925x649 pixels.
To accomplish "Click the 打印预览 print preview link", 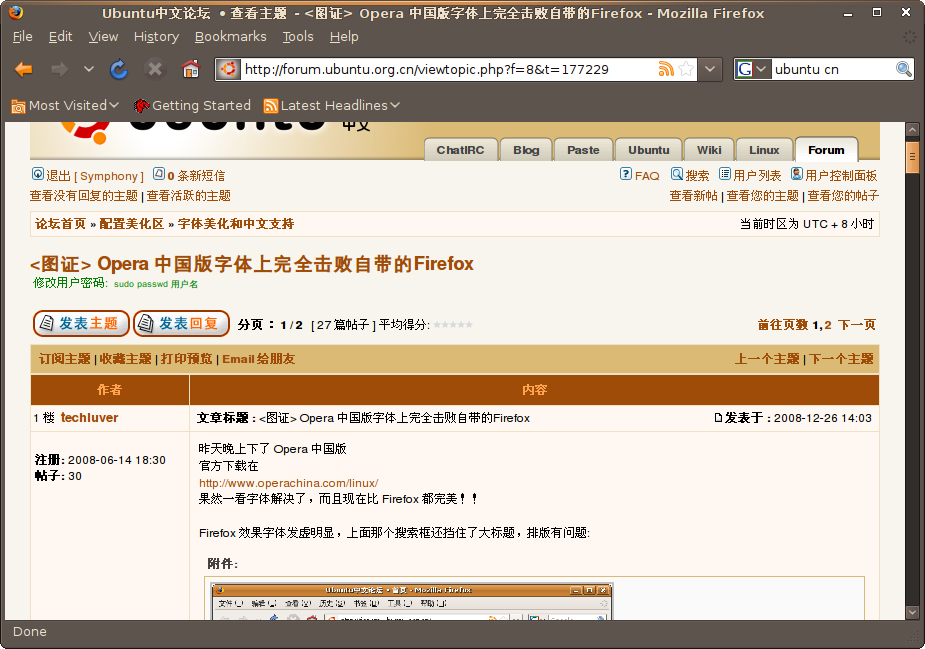I will tap(186, 359).
